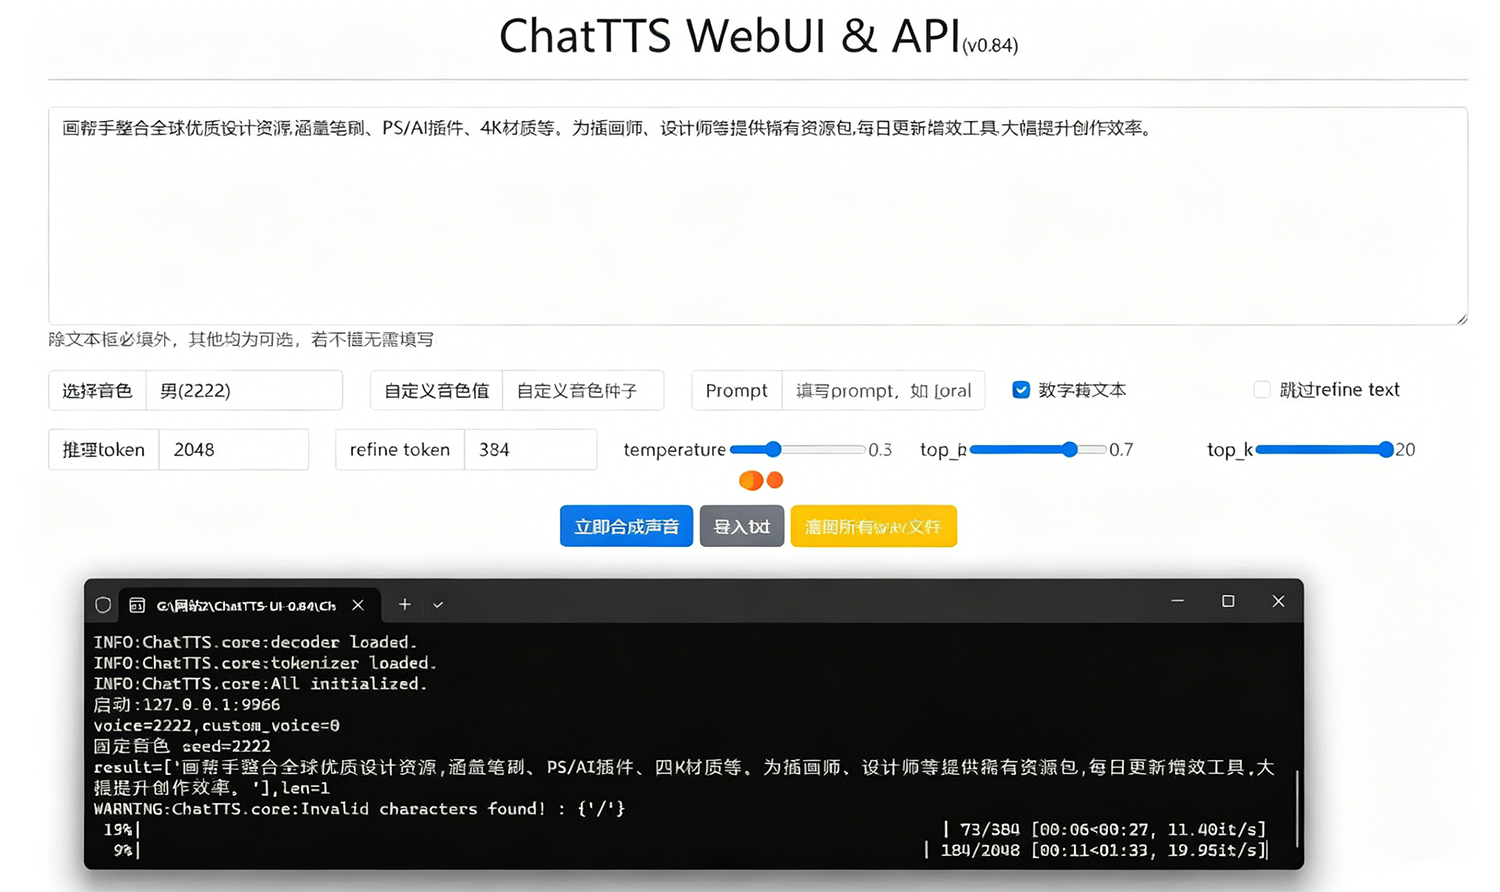Click the 推理token field showing 2048
This screenshot has width=1500, height=892.
[x=234, y=450]
